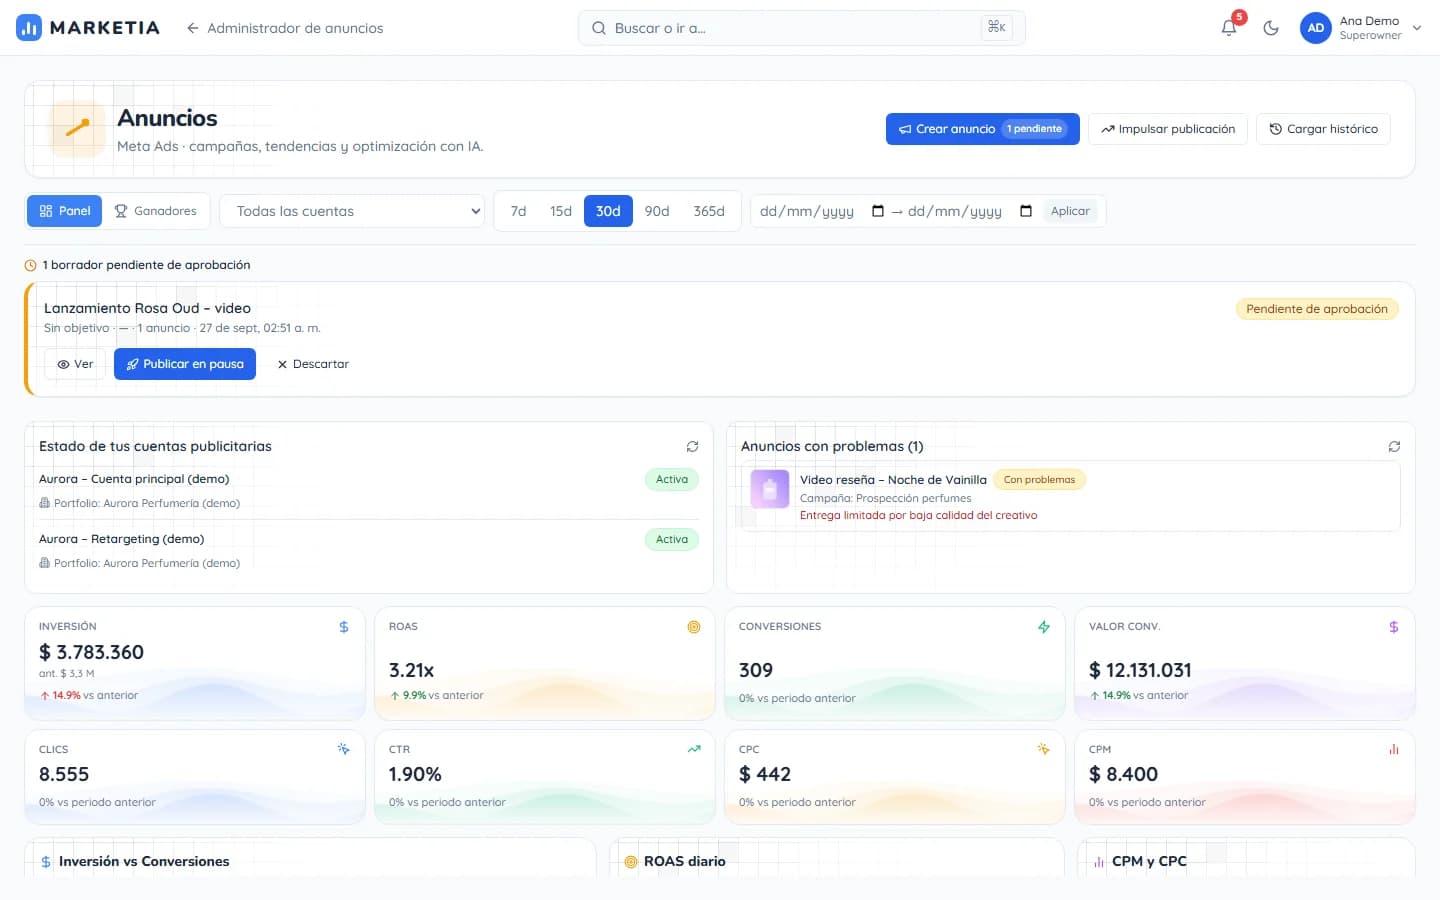
Task: Click the 309 conversions value
Action: pyautogui.click(x=756, y=670)
